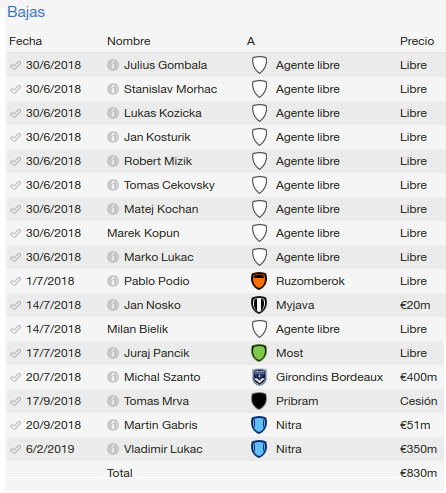Open the info icon beside Michal Szanto
The image size is (446, 493).
tap(113, 377)
